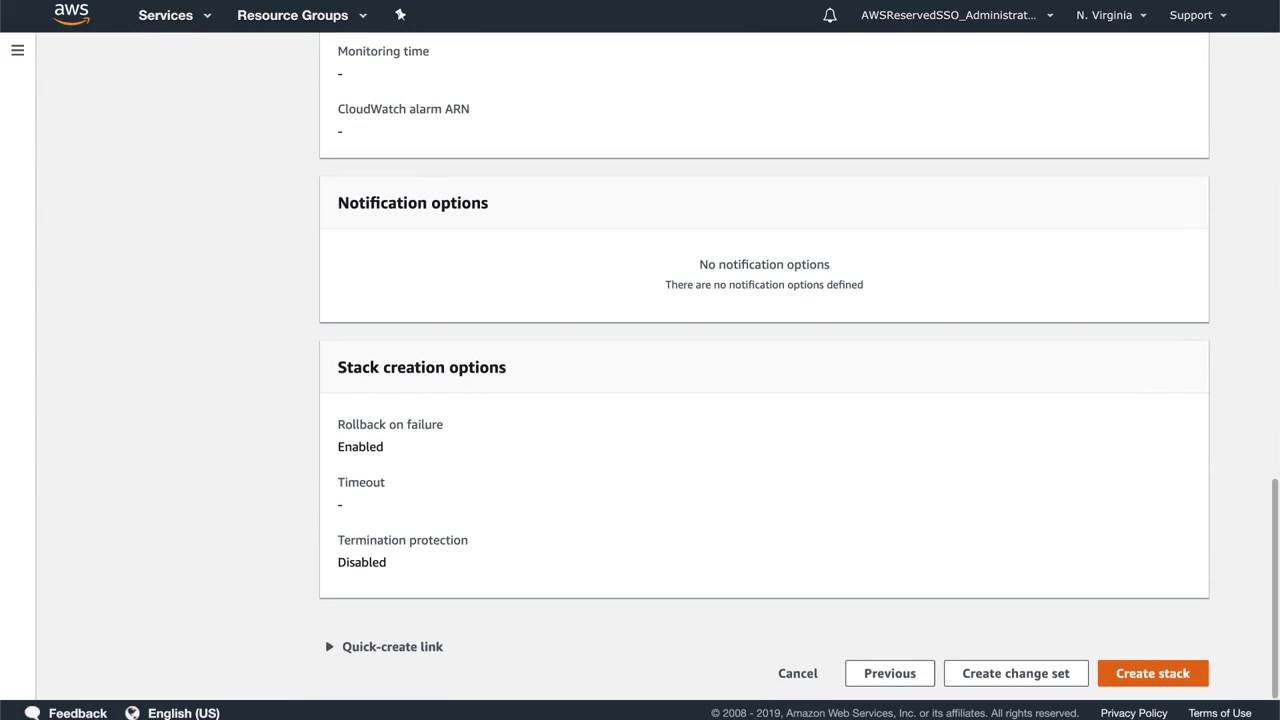
Task: Click the Cancel button
Action: click(x=798, y=673)
